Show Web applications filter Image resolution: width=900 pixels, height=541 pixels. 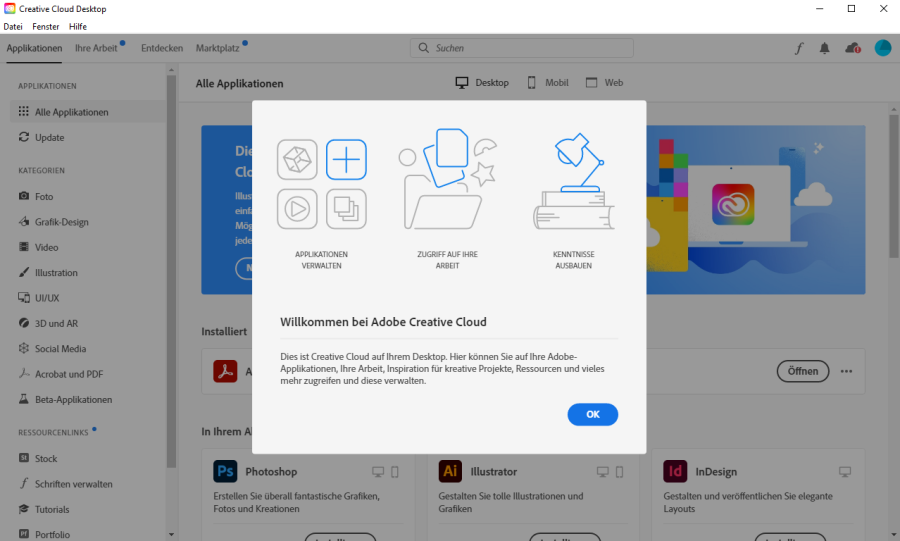(605, 83)
